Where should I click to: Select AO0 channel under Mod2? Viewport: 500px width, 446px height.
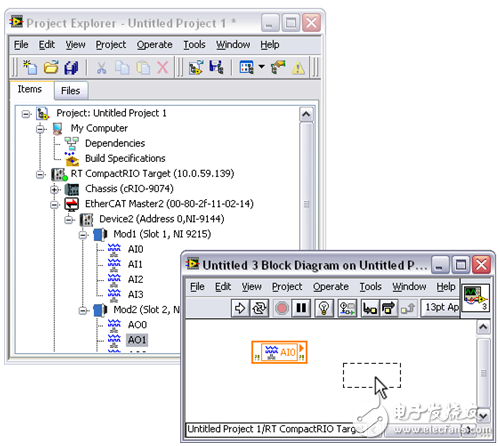[x=137, y=325]
